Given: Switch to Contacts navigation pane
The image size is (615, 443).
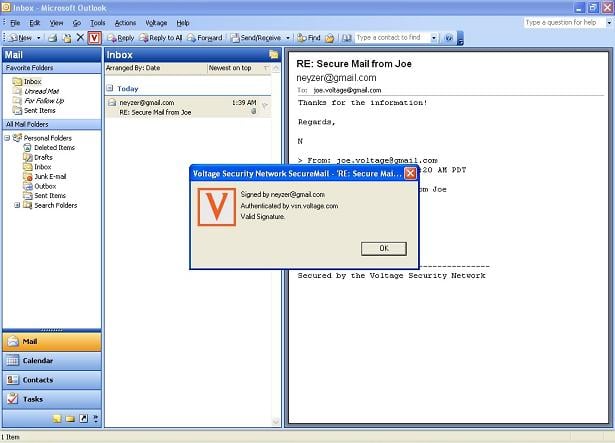Looking at the screenshot, I should point(51,380).
